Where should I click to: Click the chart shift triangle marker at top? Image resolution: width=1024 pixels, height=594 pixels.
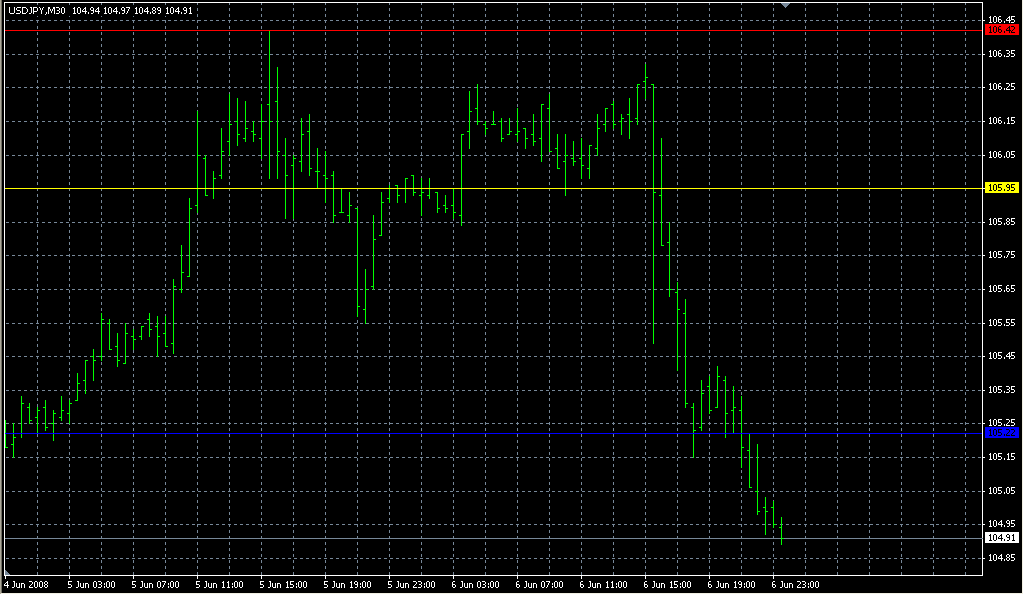point(787,5)
